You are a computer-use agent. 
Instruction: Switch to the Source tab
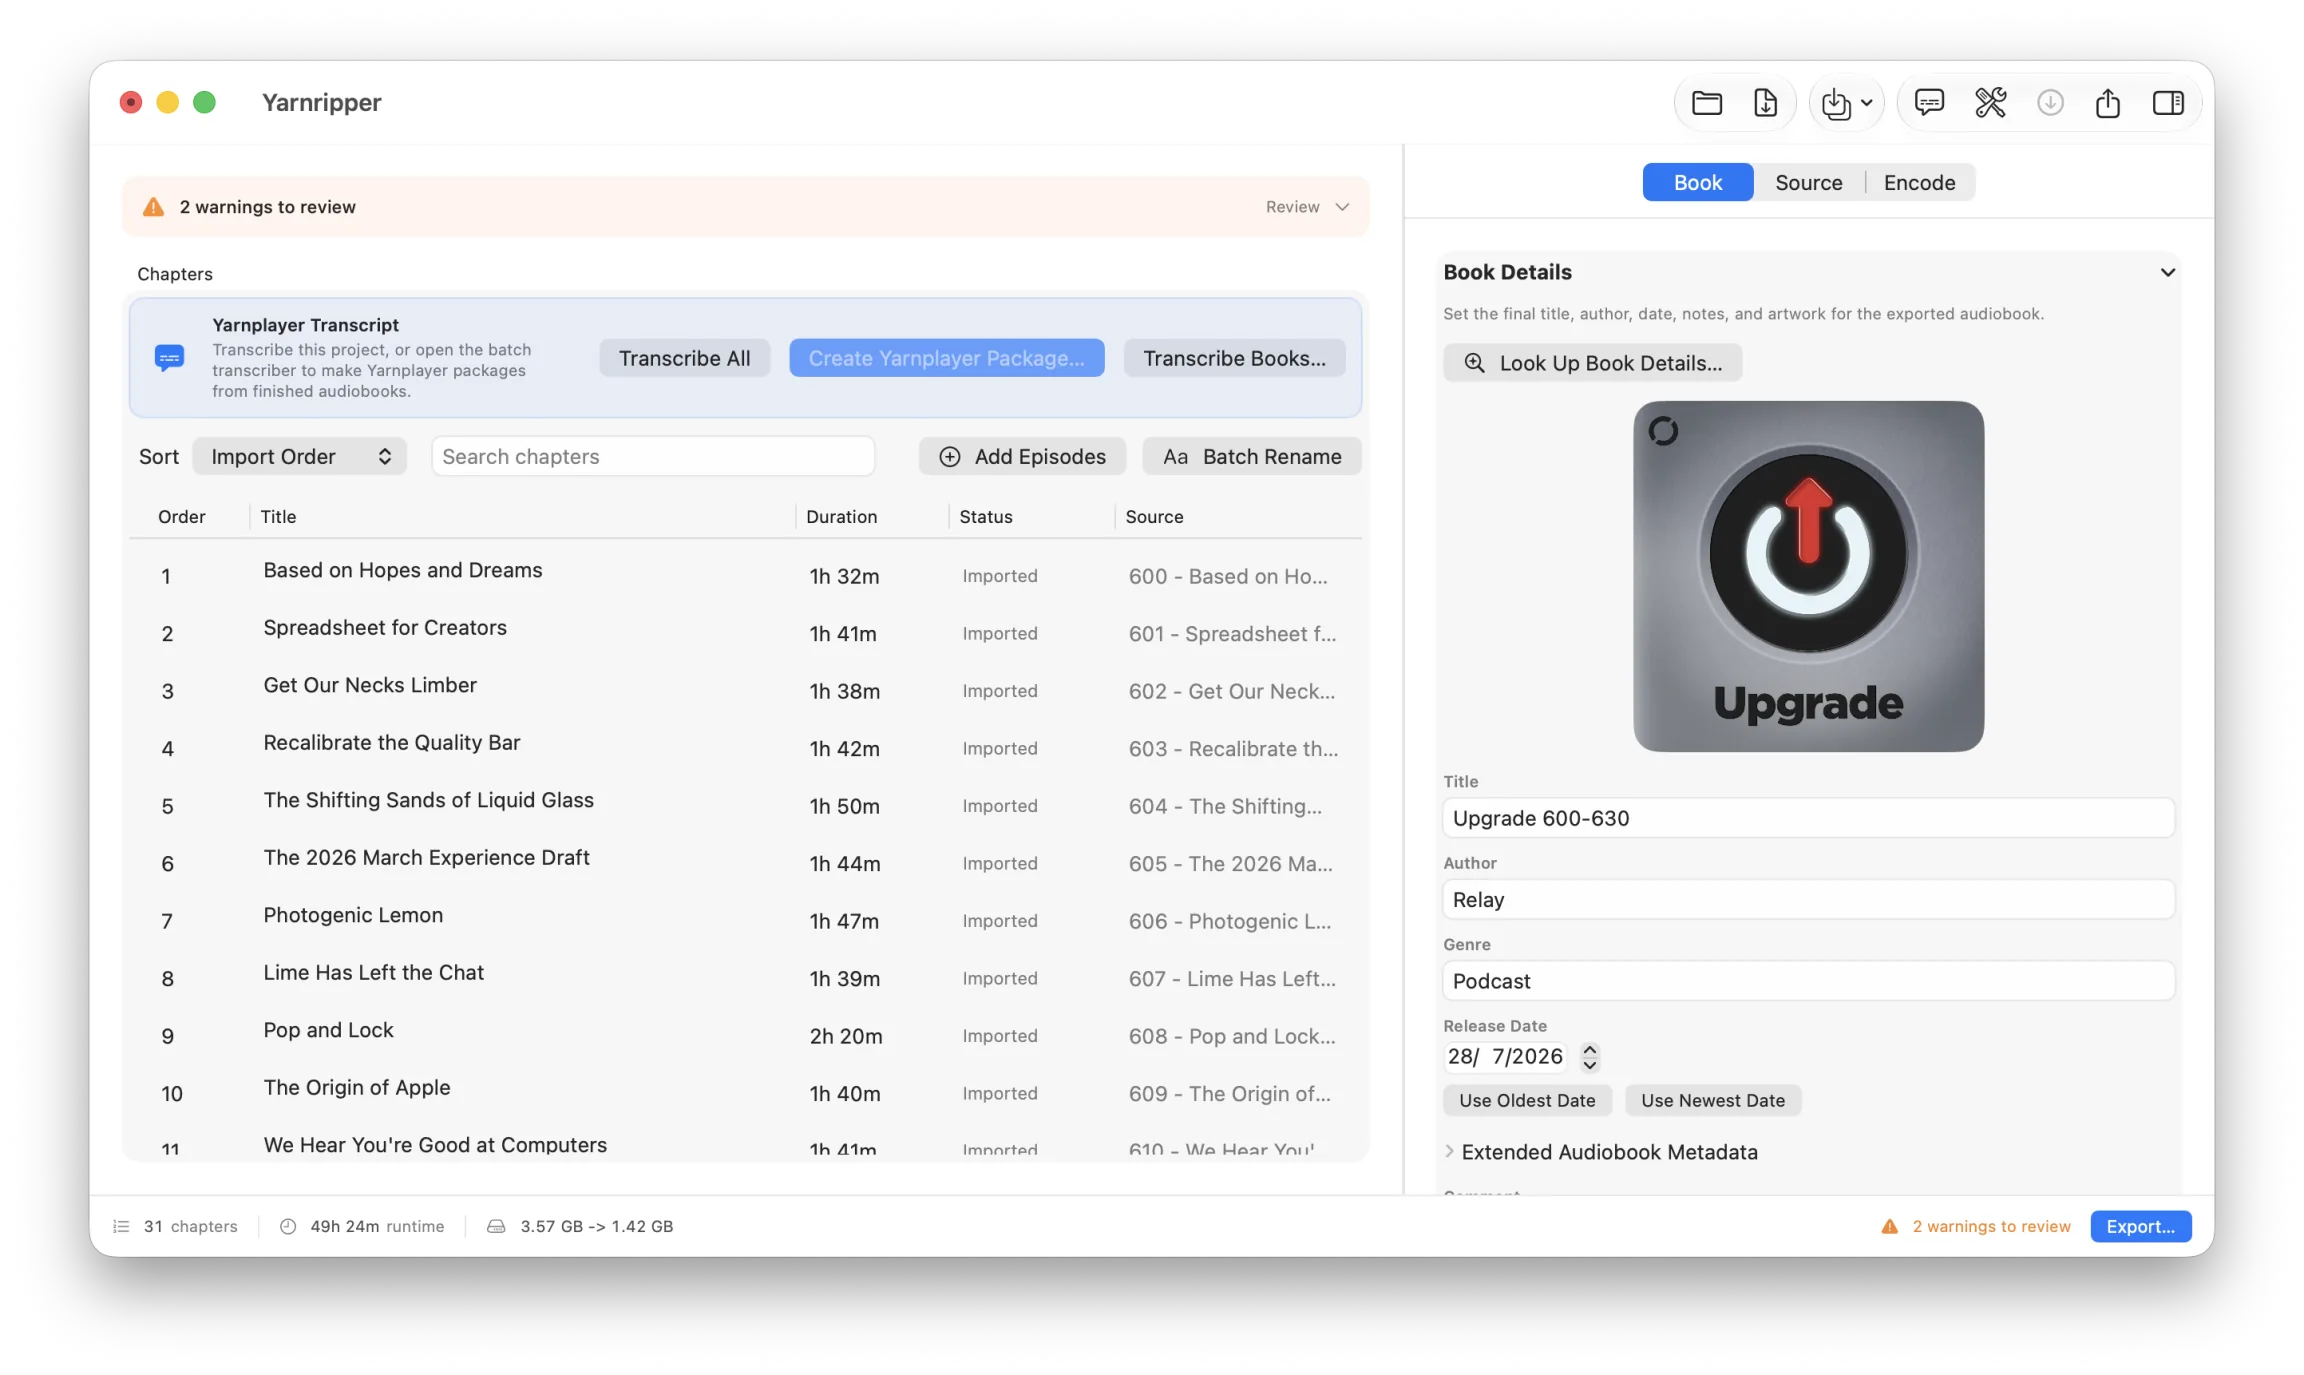(1808, 182)
